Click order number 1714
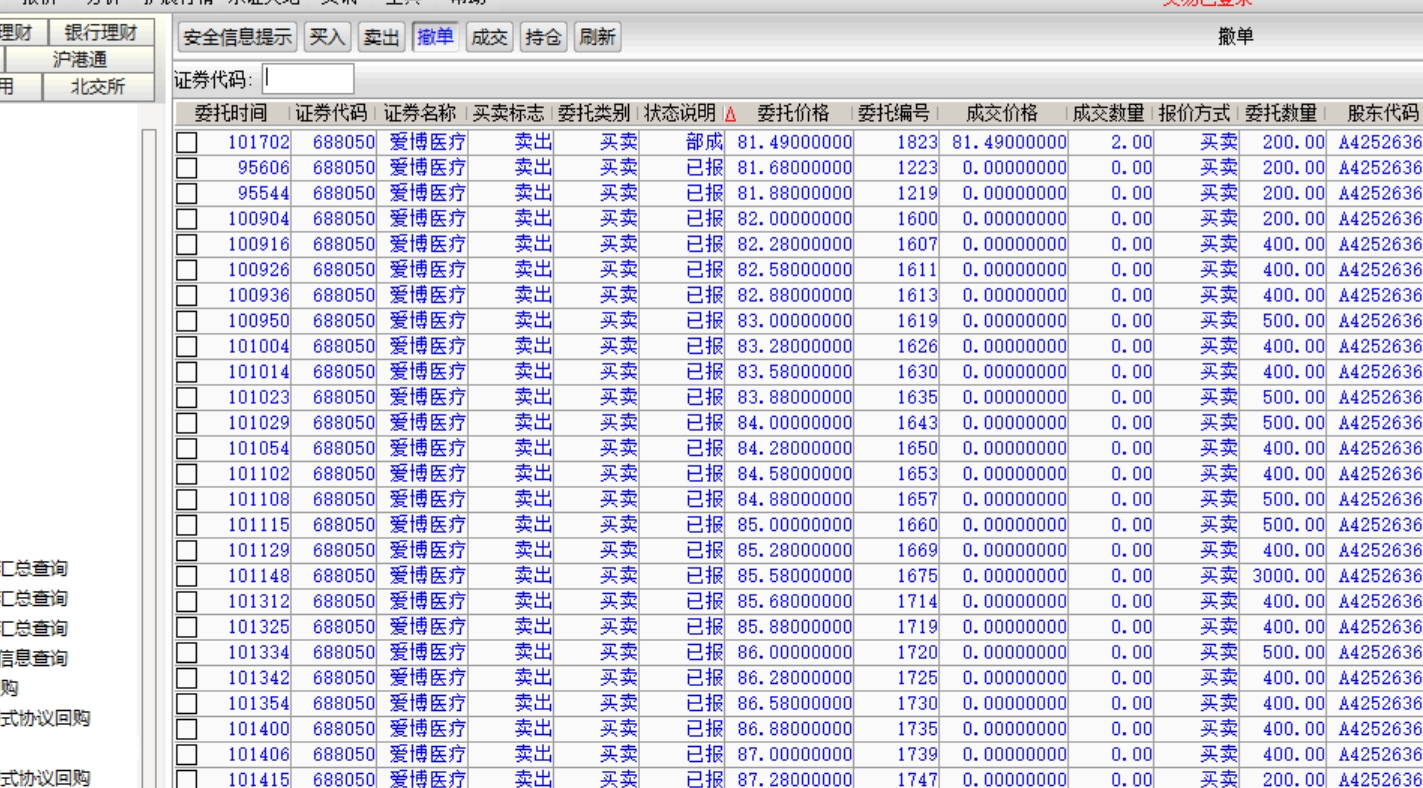This screenshot has height=788, width=1423. point(917,601)
